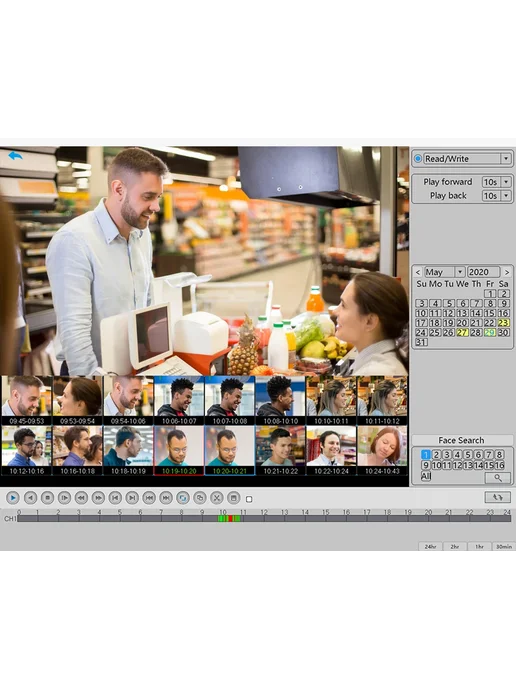Screen dimensions: 516x688
Task: Click the reverse play button
Action: click(30, 498)
